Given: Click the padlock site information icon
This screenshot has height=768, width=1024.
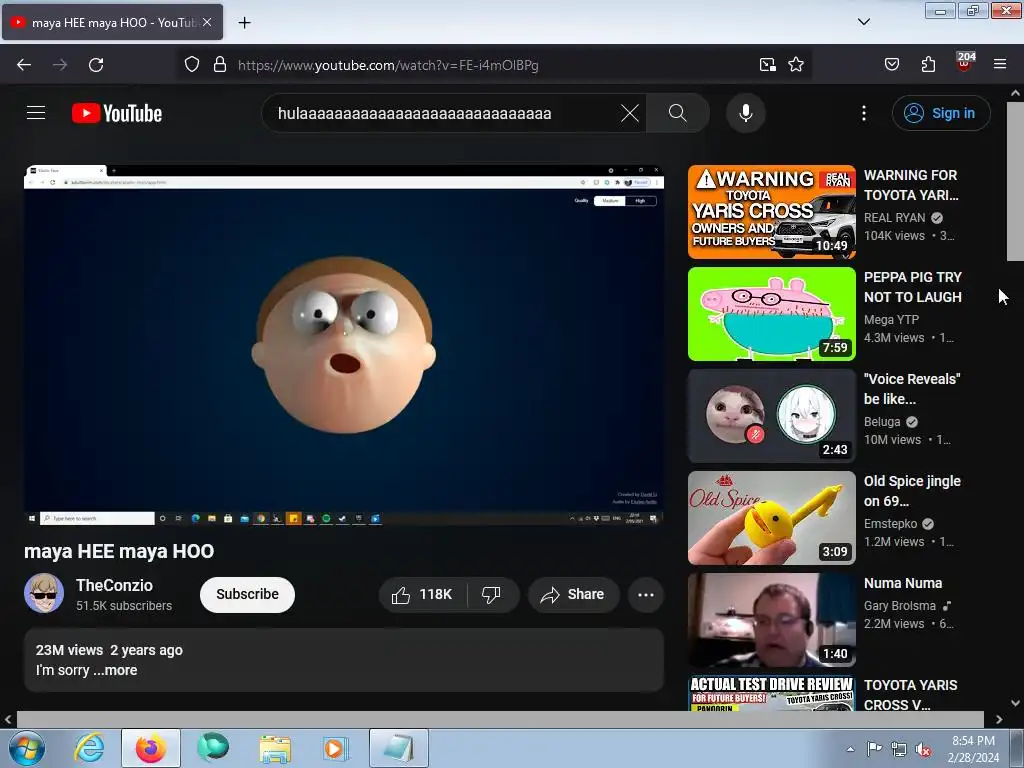Looking at the screenshot, I should 220,65.
